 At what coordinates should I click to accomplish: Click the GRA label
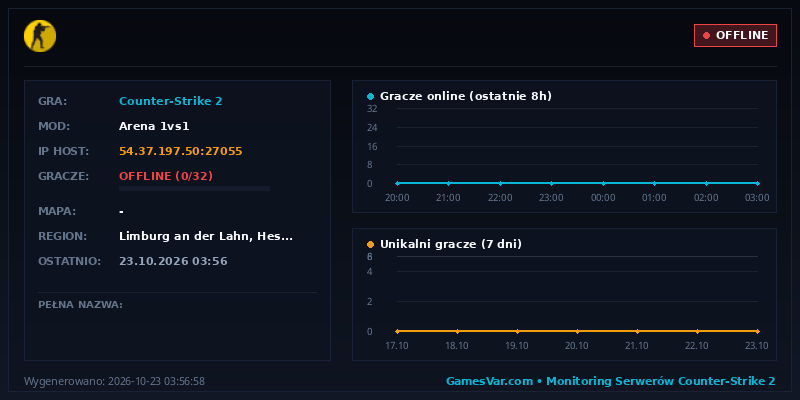[53, 101]
